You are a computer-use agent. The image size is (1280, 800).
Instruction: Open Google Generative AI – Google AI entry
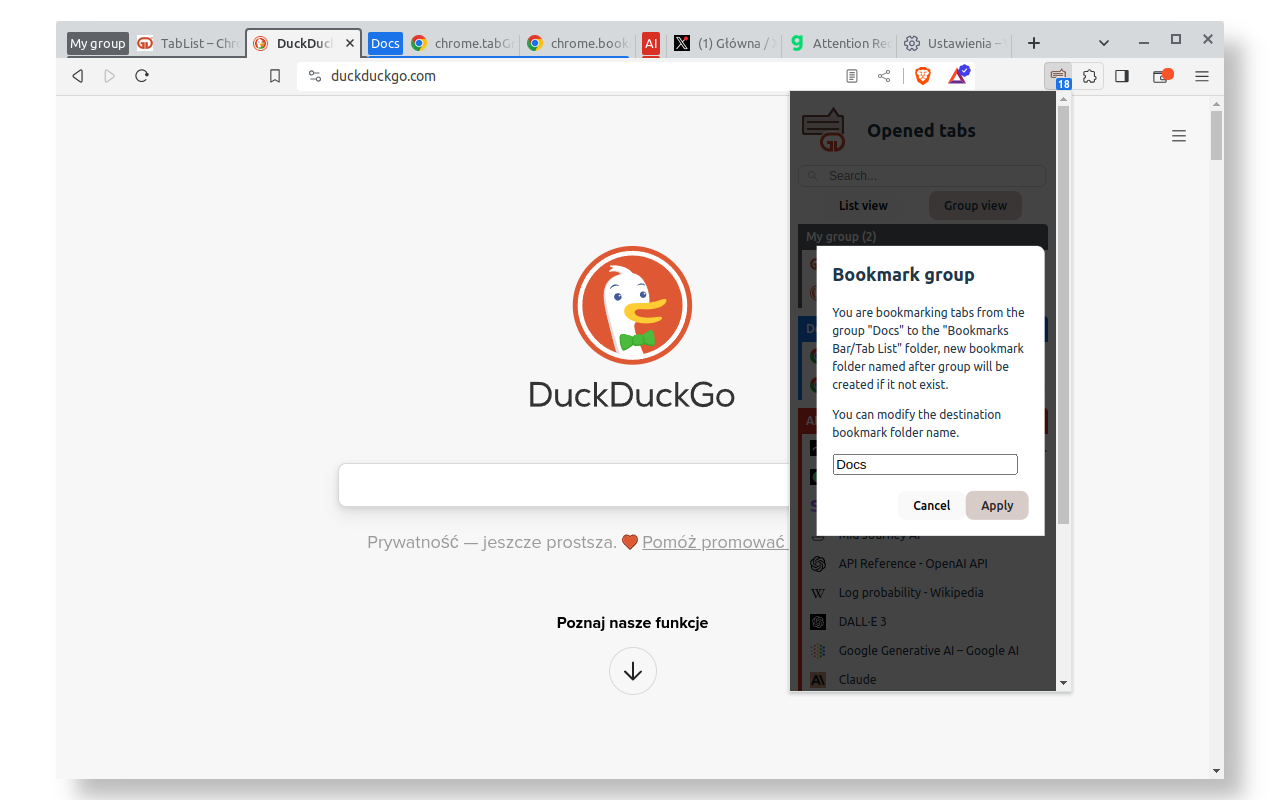click(929, 650)
